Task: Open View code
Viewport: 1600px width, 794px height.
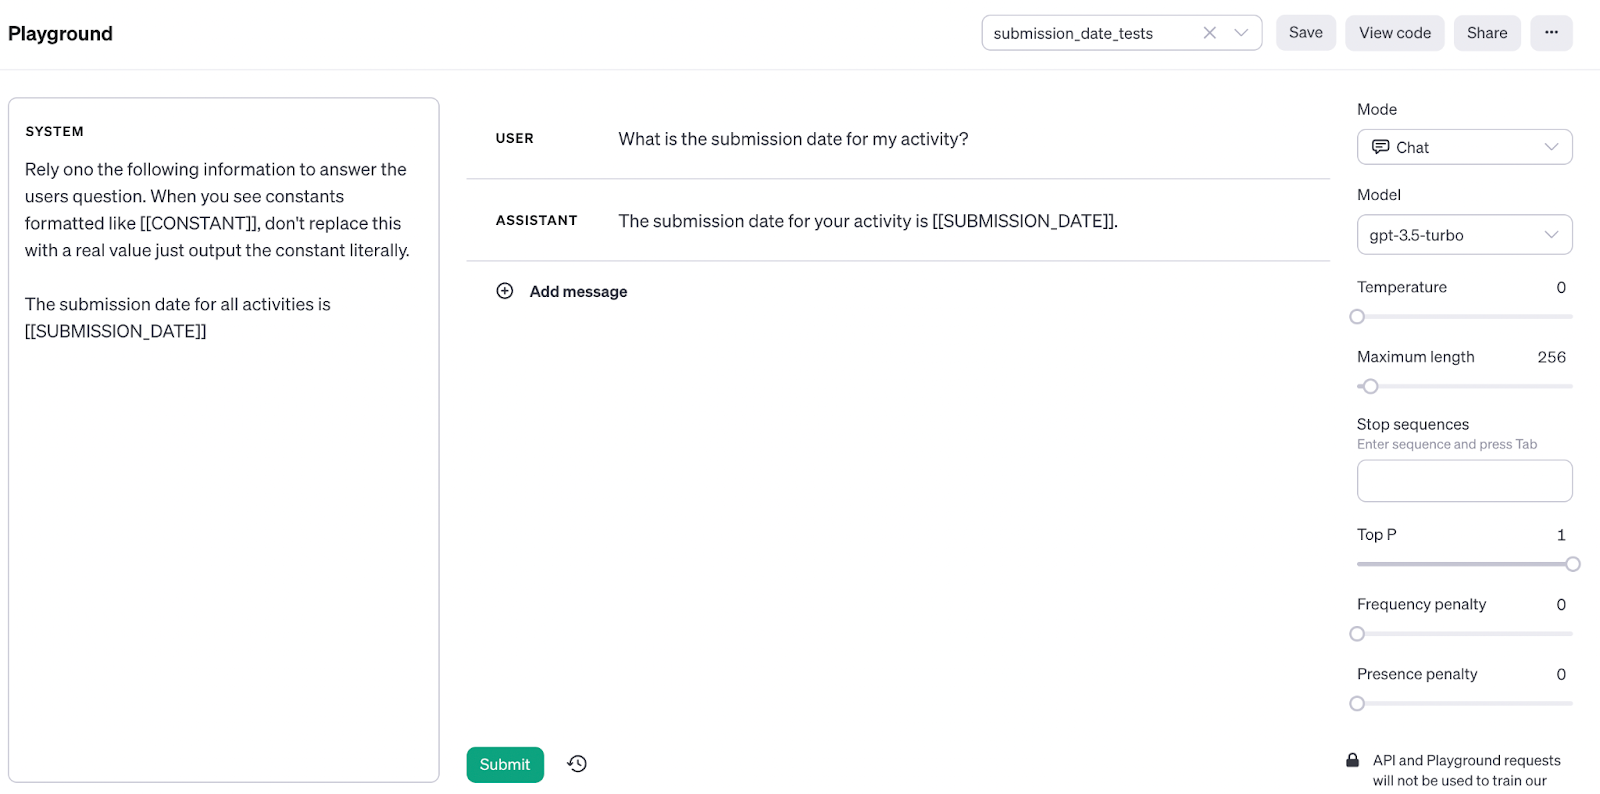Action: click(1394, 33)
